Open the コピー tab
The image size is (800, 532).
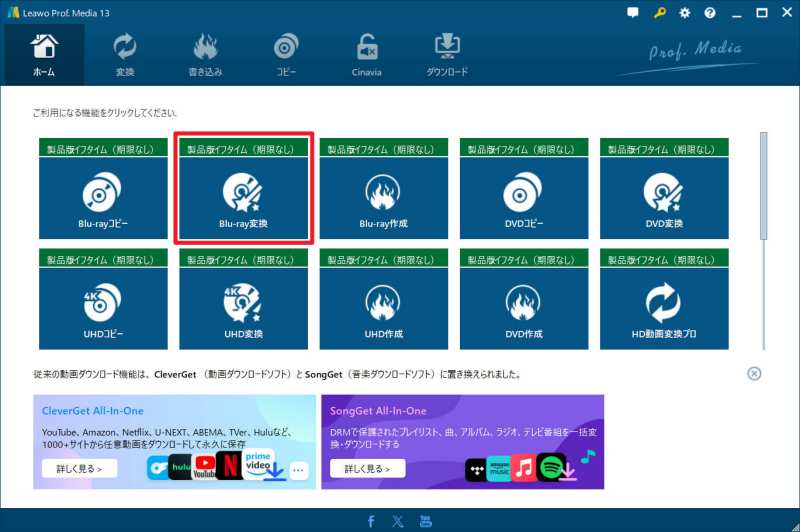coord(286,55)
